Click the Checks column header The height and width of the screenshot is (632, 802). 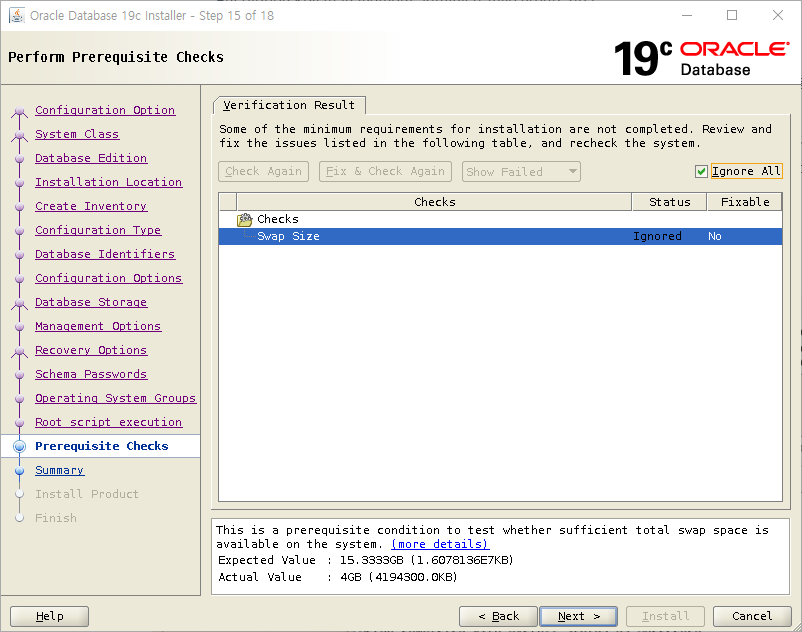[x=434, y=202]
